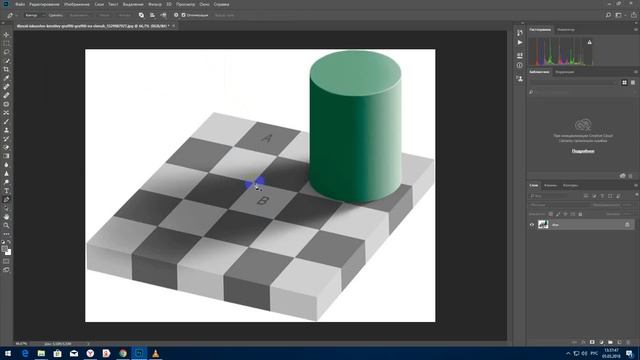Click the layer thumbnail

tap(543, 224)
